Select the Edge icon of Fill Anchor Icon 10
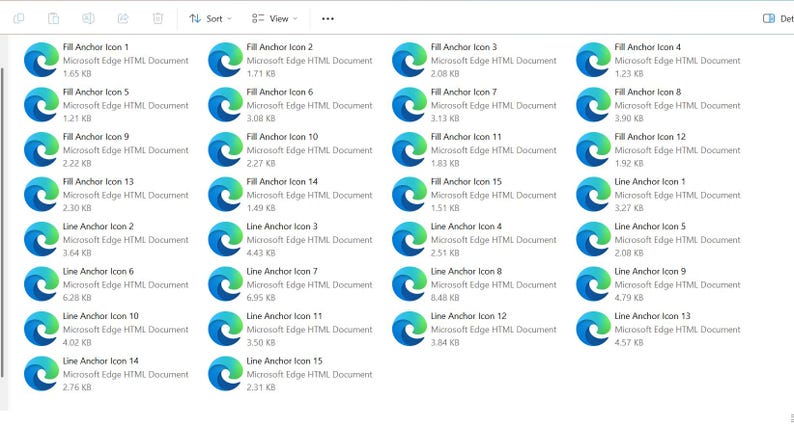The width and height of the screenshot is (794, 427). (x=225, y=149)
